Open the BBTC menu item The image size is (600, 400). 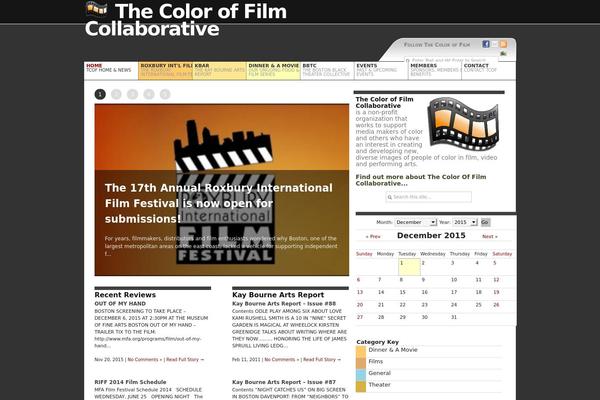click(x=327, y=70)
